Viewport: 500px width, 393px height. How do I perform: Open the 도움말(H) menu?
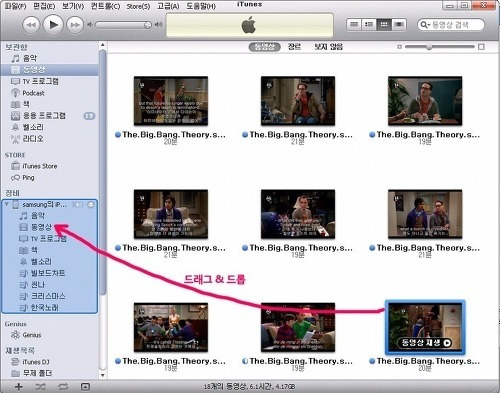click(201, 6)
